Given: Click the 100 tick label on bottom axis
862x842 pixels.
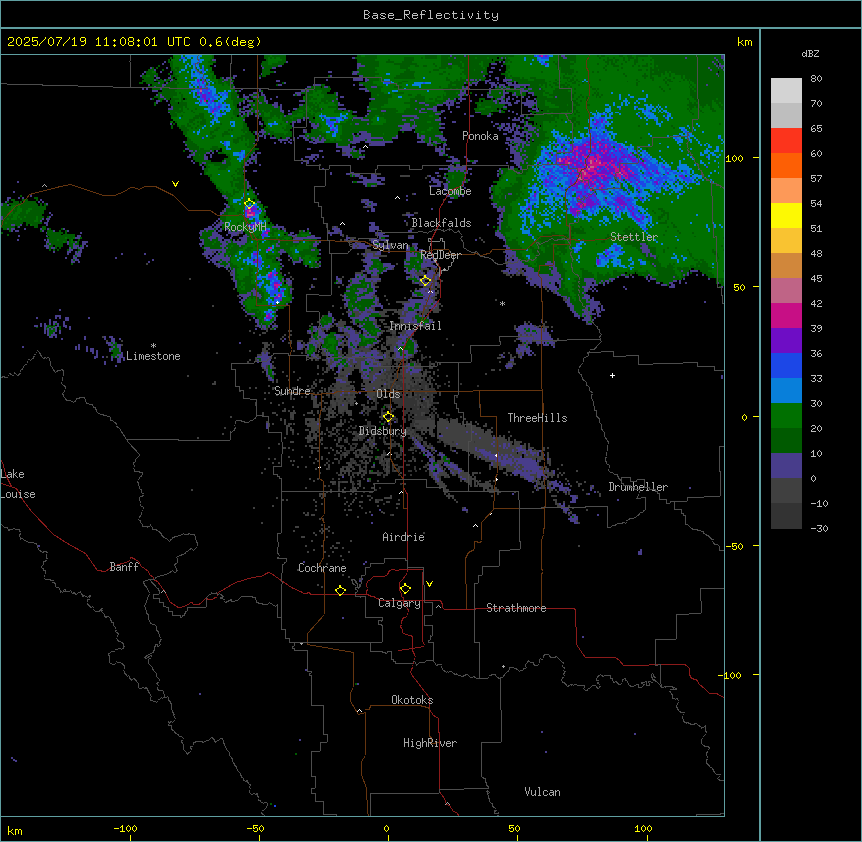Looking at the screenshot, I should (643, 828).
